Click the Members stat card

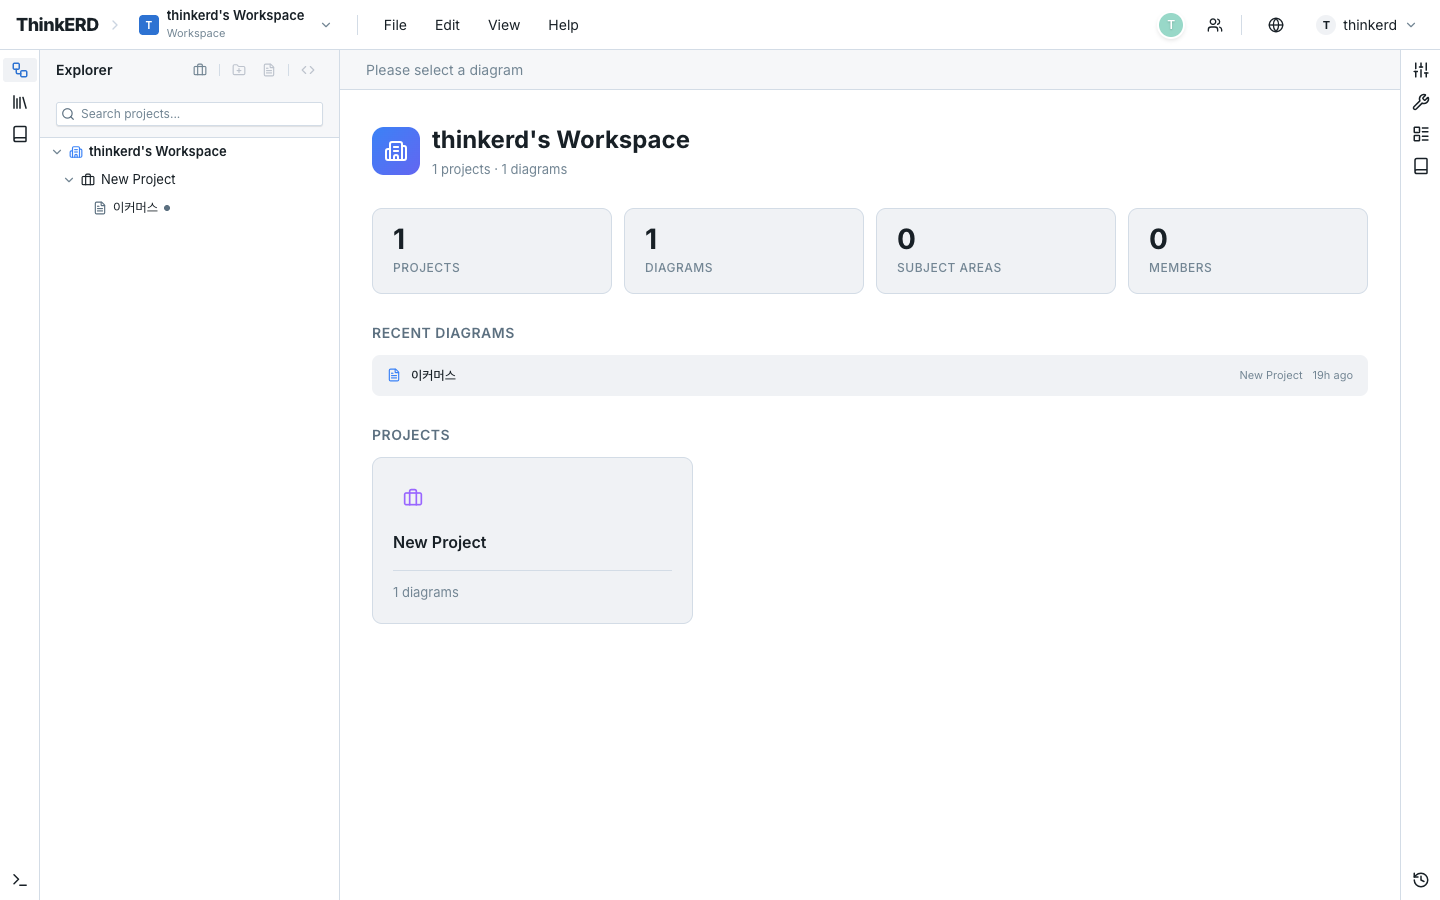tap(1248, 251)
